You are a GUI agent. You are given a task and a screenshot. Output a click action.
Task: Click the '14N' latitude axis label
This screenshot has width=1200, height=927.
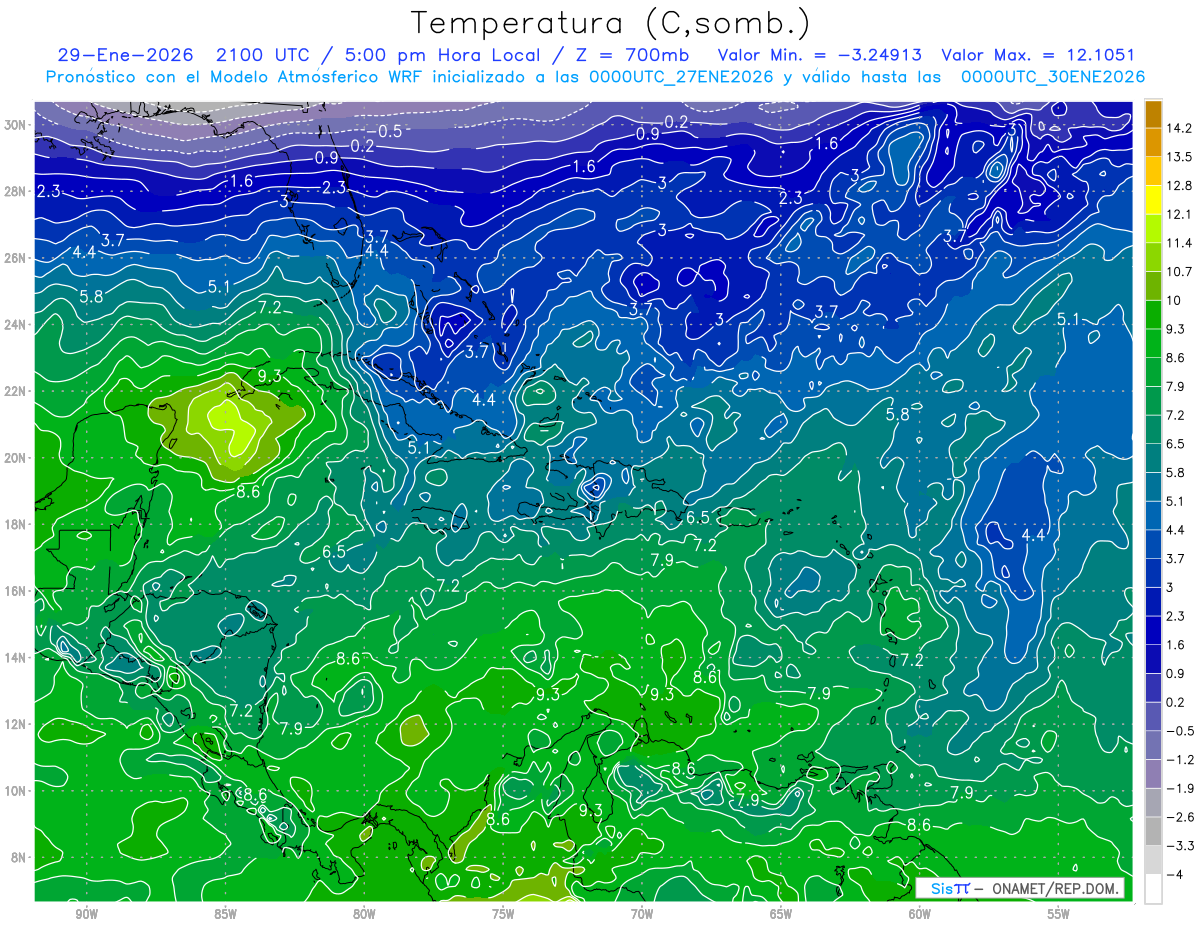[x=16, y=658]
